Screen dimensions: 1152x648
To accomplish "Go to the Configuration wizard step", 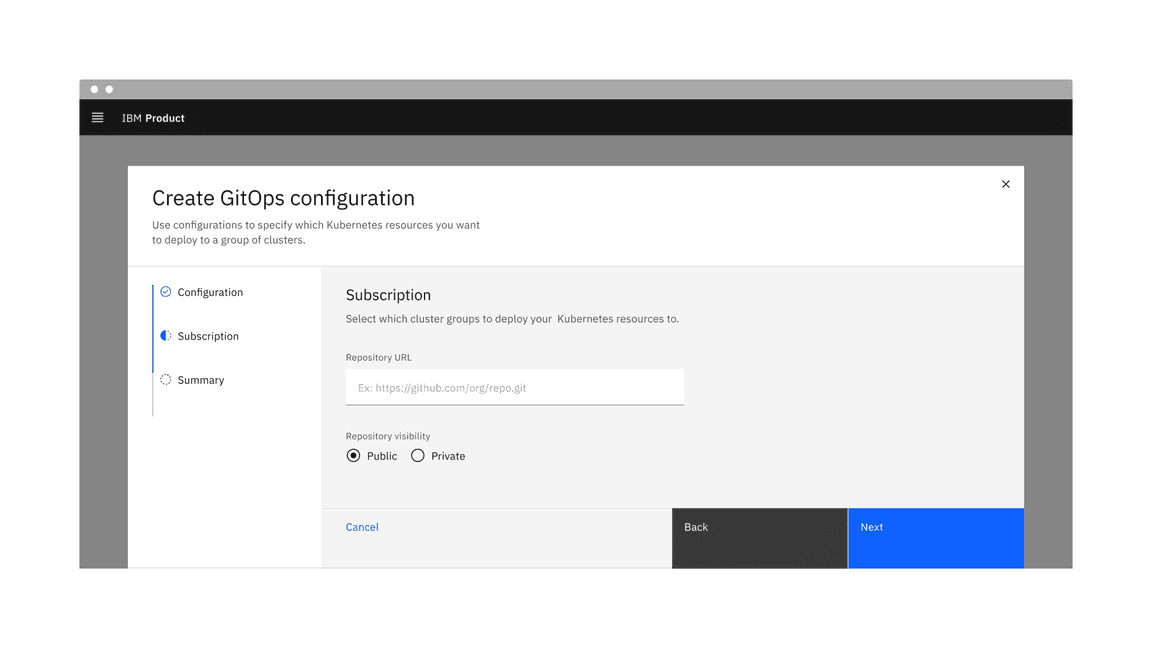I will click(x=209, y=291).
